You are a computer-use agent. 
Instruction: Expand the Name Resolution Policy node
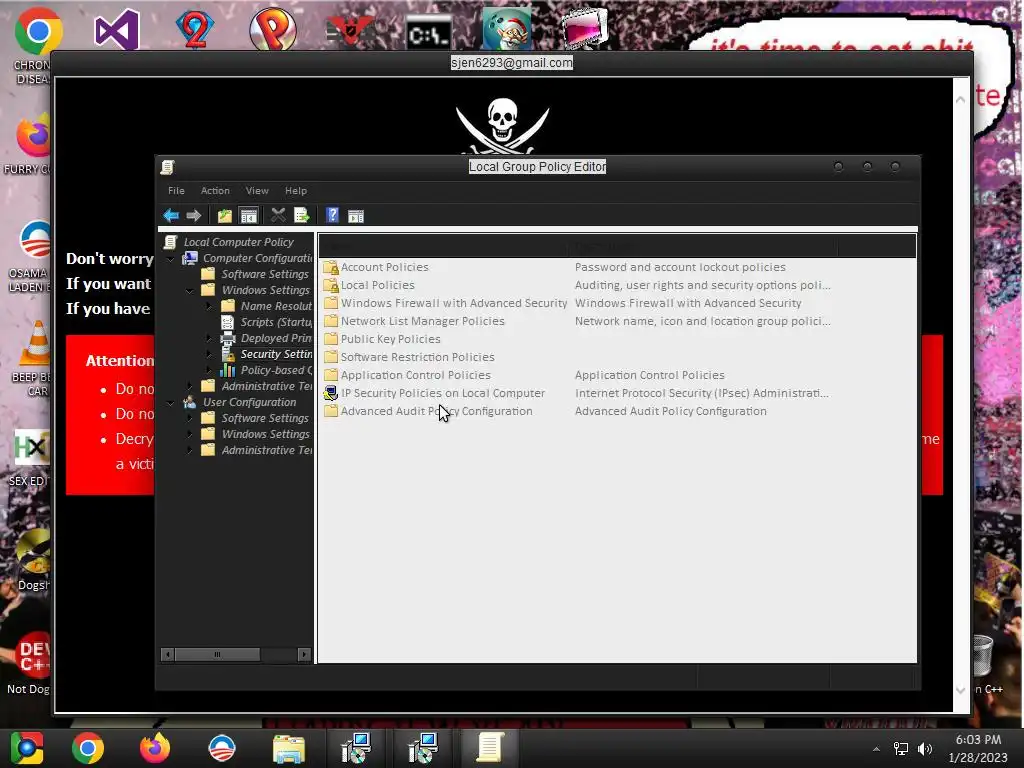point(209,306)
